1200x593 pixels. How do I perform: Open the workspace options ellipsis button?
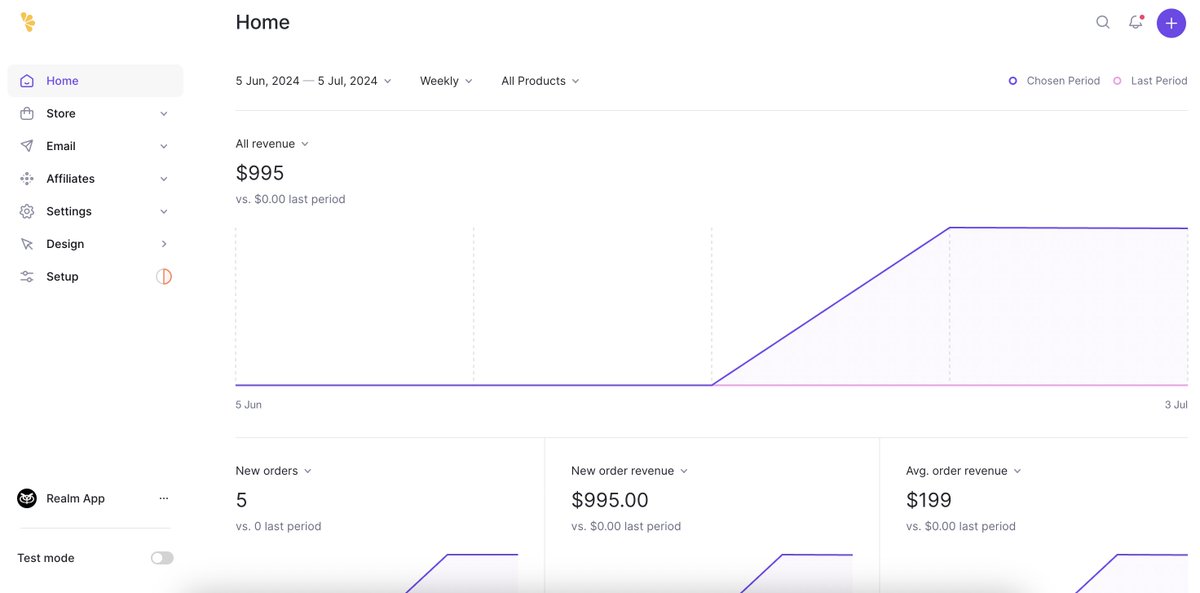pyautogui.click(x=163, y=497)
